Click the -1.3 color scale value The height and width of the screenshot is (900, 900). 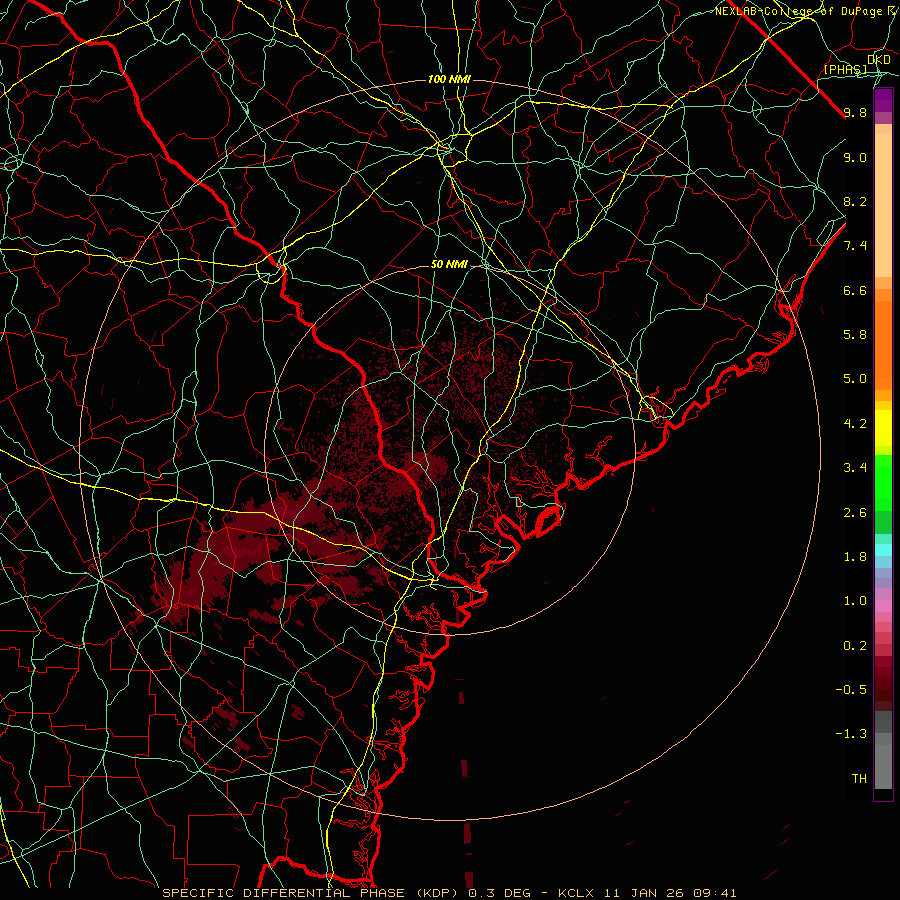pyautogui.click(x=851, y=734)
